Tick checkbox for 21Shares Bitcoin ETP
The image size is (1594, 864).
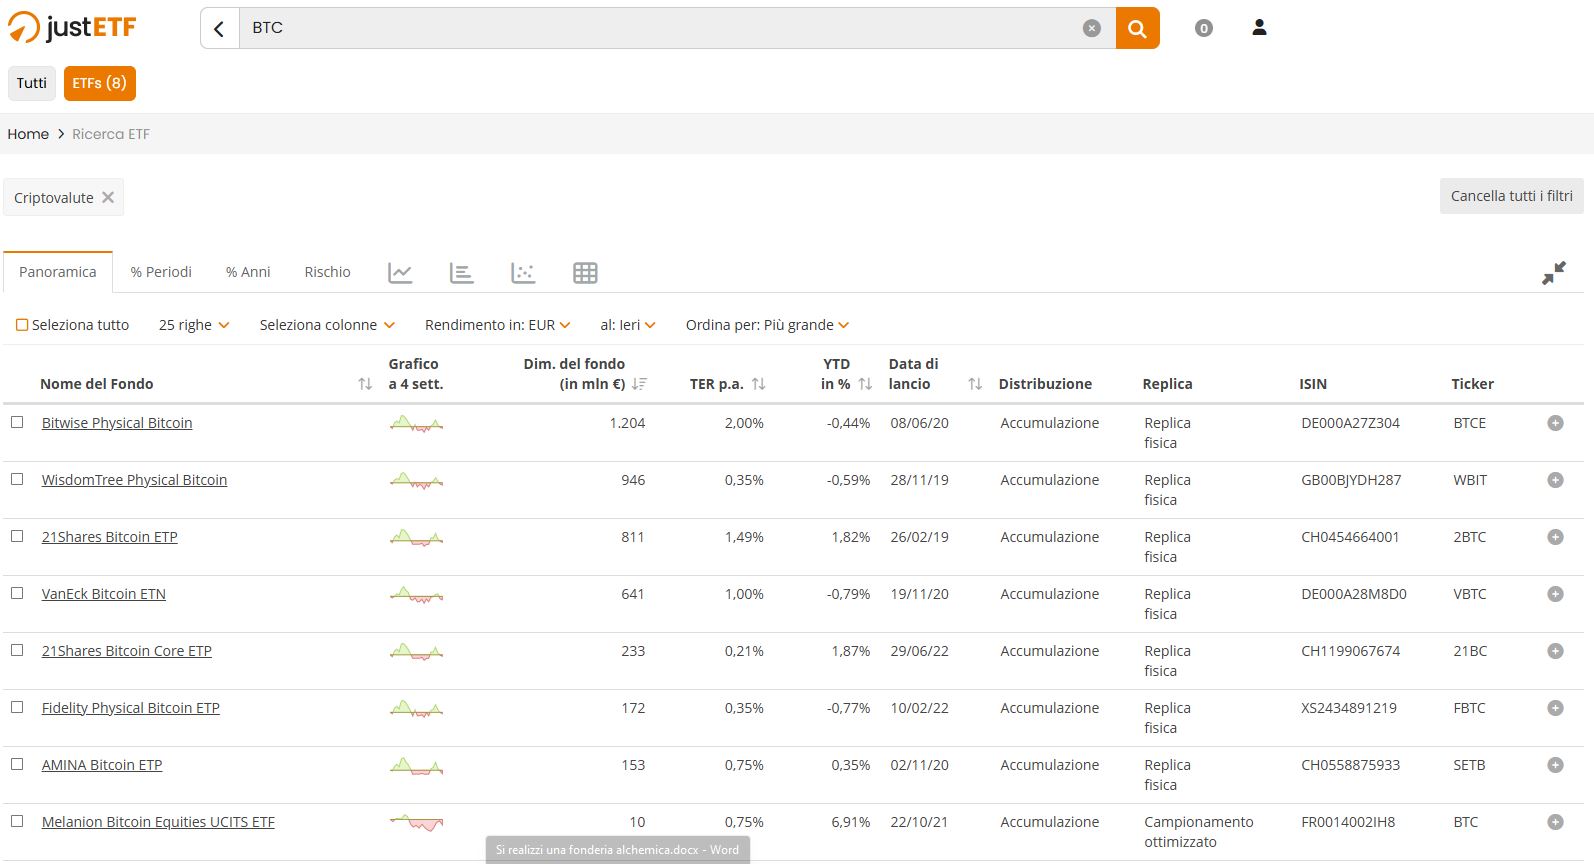[x=17, y=536]
